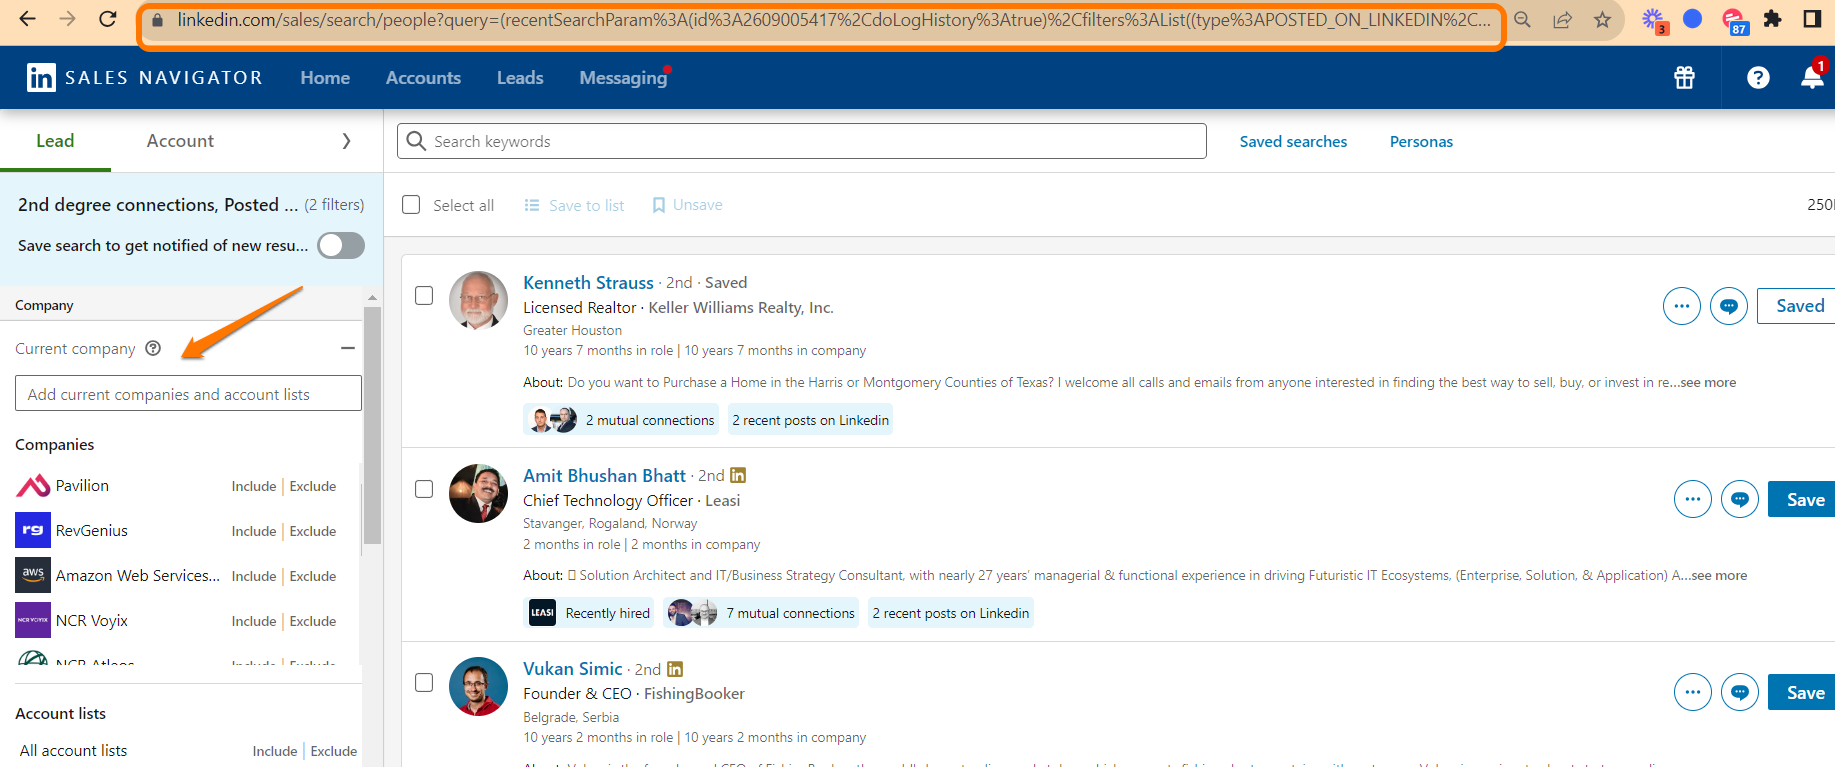Toggle save search notification switch
Viewport: 1835px width, 767px height.
click(x=341, y=246)
